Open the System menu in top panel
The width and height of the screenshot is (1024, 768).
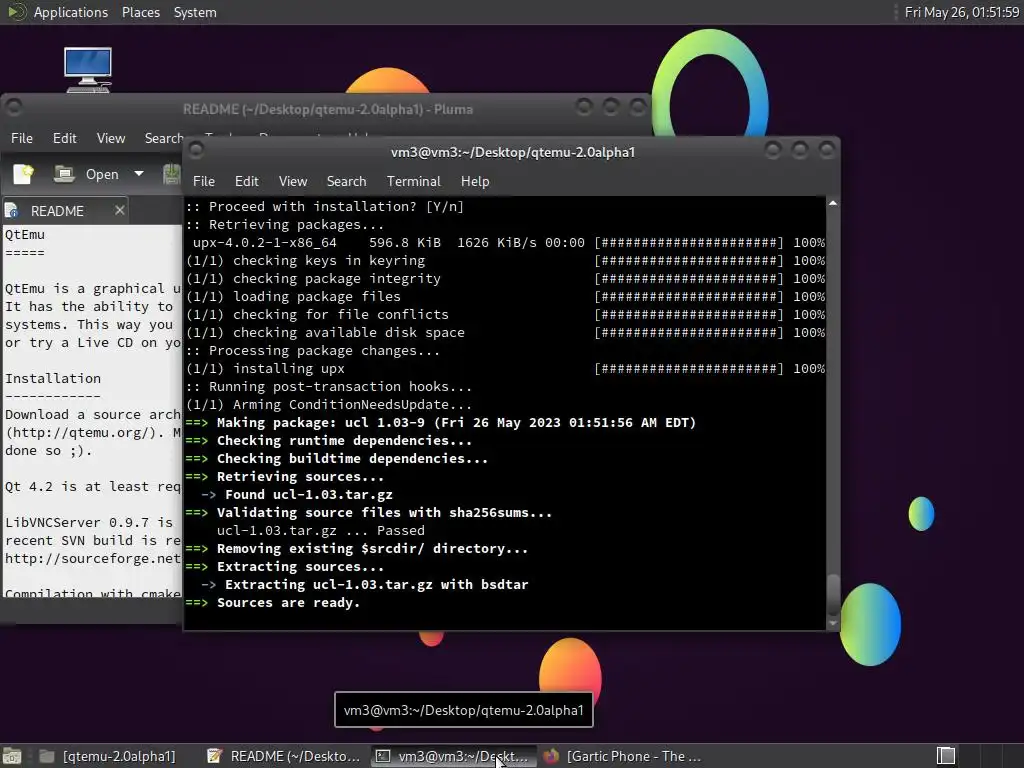click(195, 12)
